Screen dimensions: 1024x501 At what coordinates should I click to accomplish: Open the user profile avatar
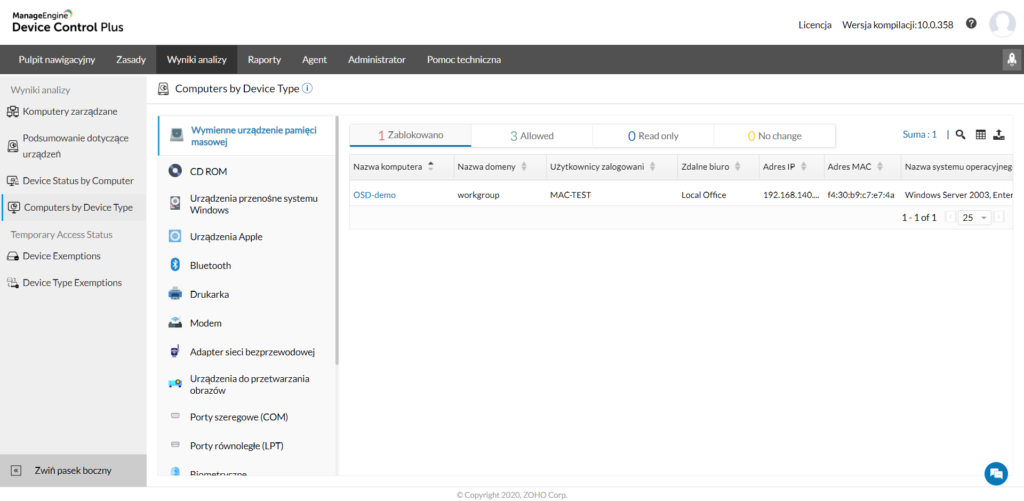click(x=1001, y=23)
